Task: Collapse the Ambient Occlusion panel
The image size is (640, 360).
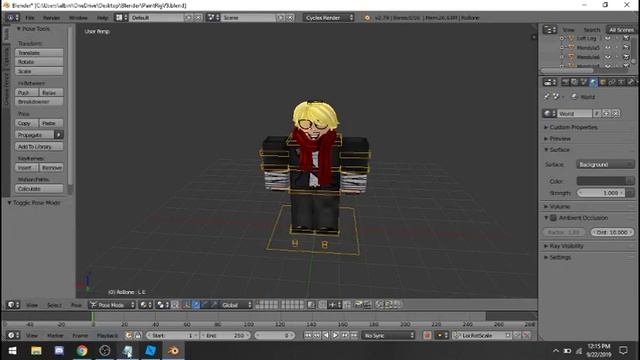Action: click(x=546, y=218)
